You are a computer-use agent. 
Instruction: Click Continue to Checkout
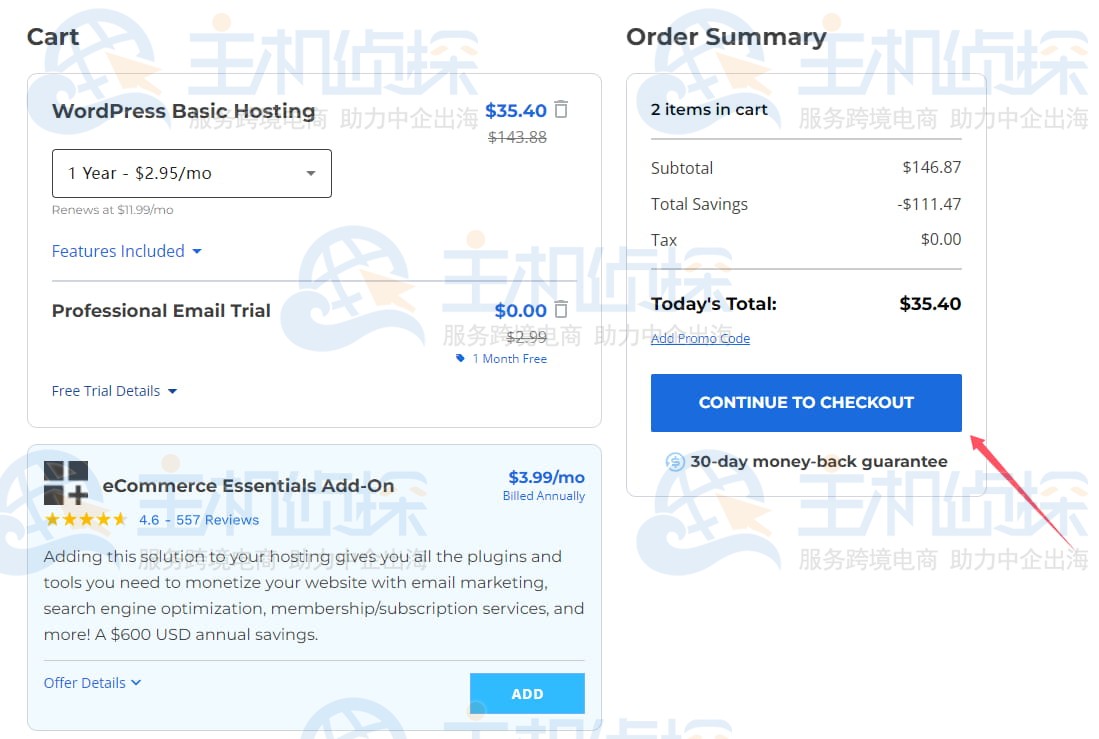(x=806, y=402)
